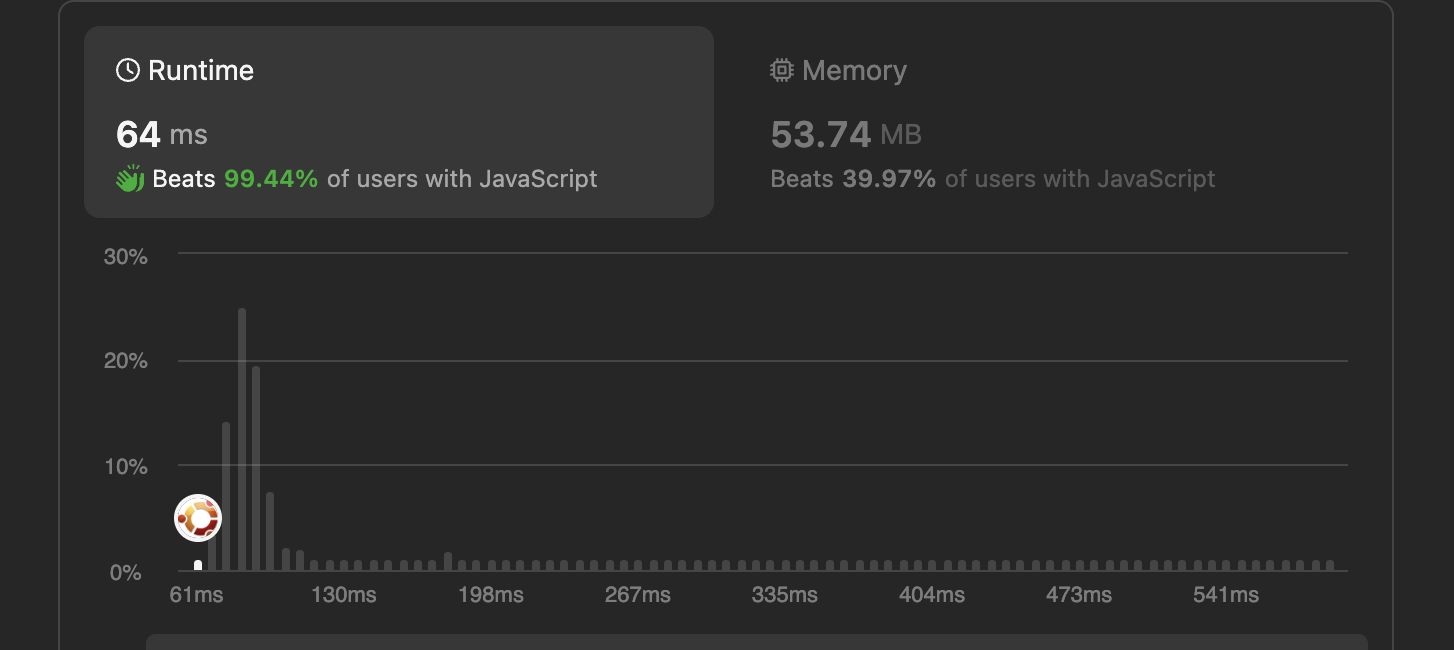Click the 267ms x-axis label
Image resolution: width=1454 pixels, height=650 pixels.
637,595
